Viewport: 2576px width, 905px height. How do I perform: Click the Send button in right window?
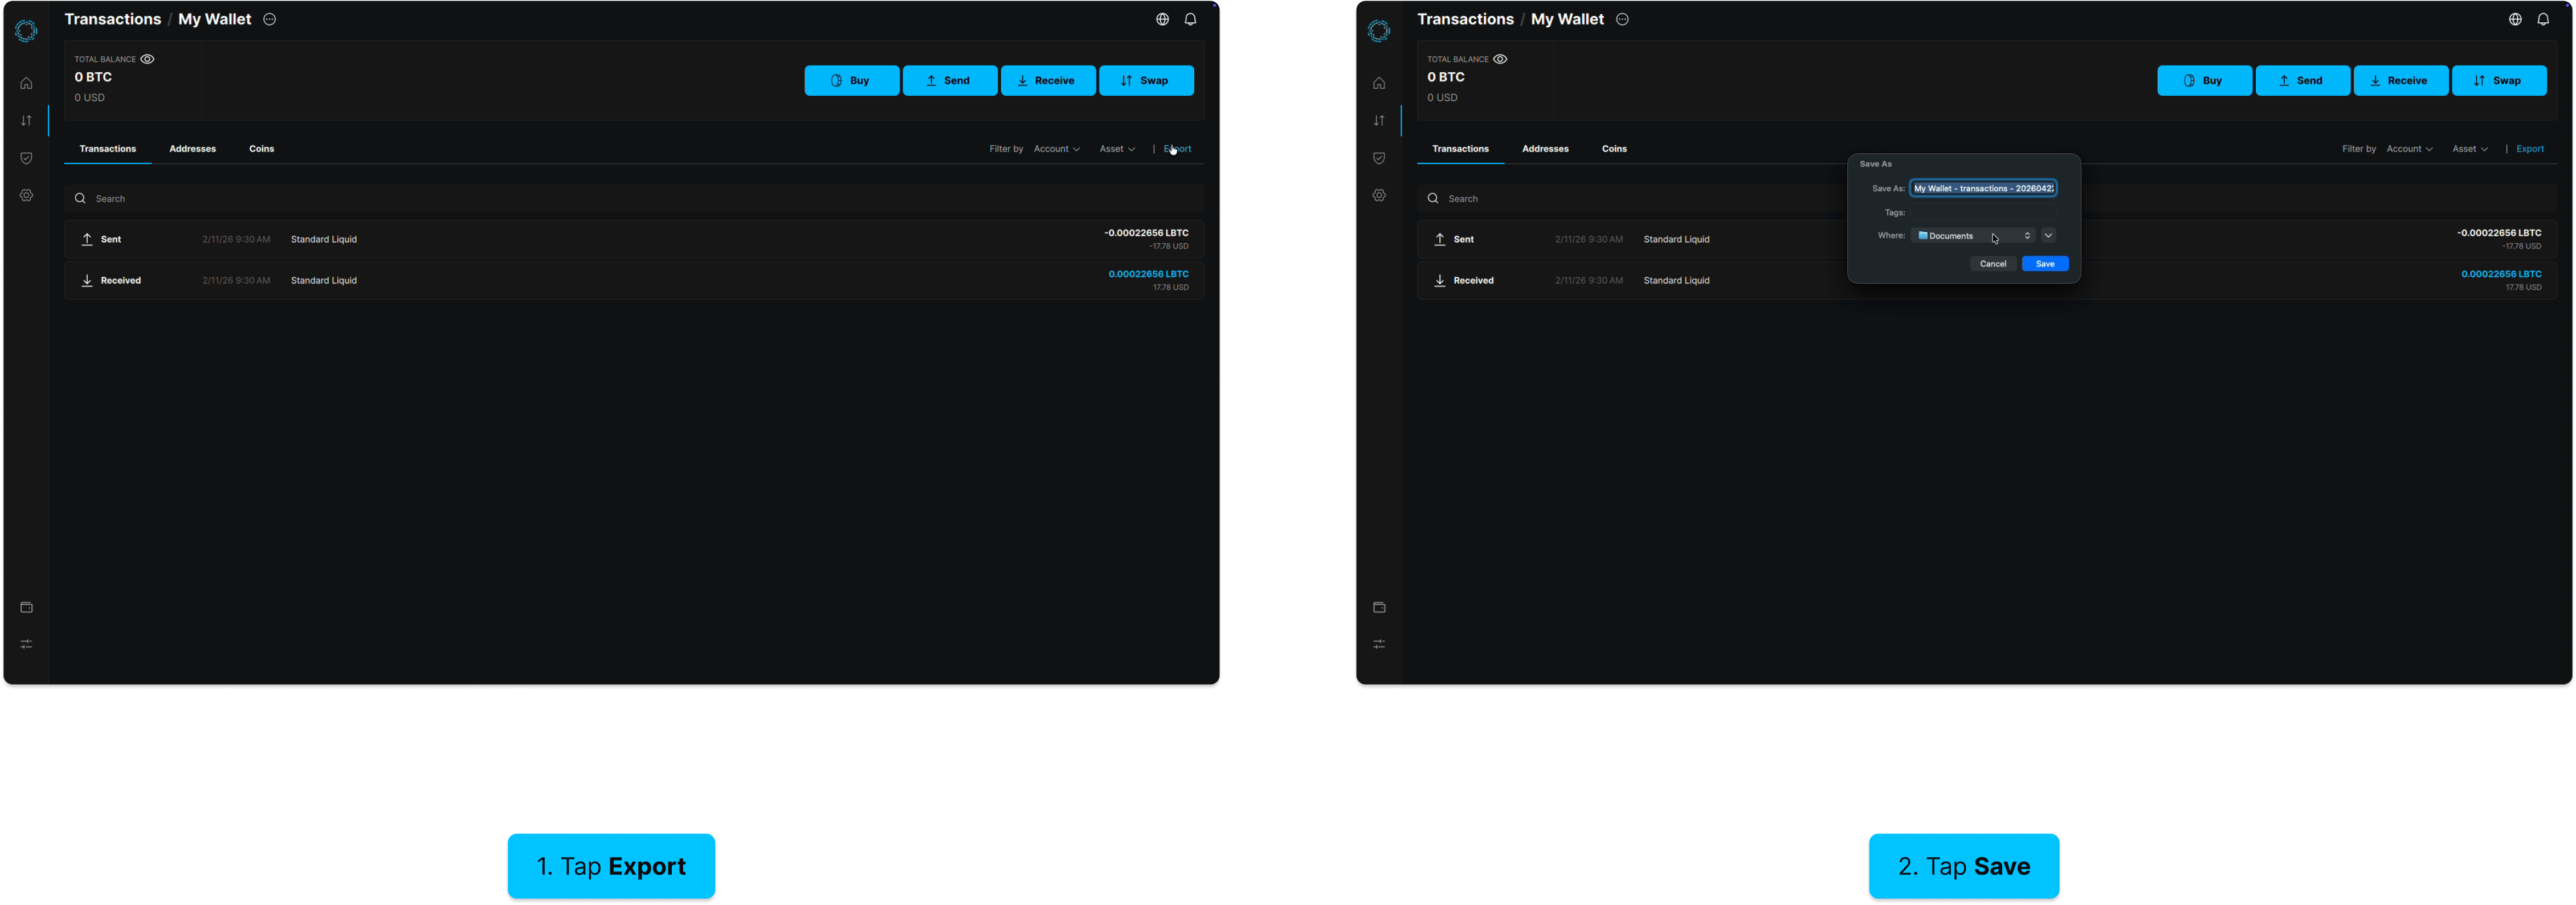point(2303,80)
